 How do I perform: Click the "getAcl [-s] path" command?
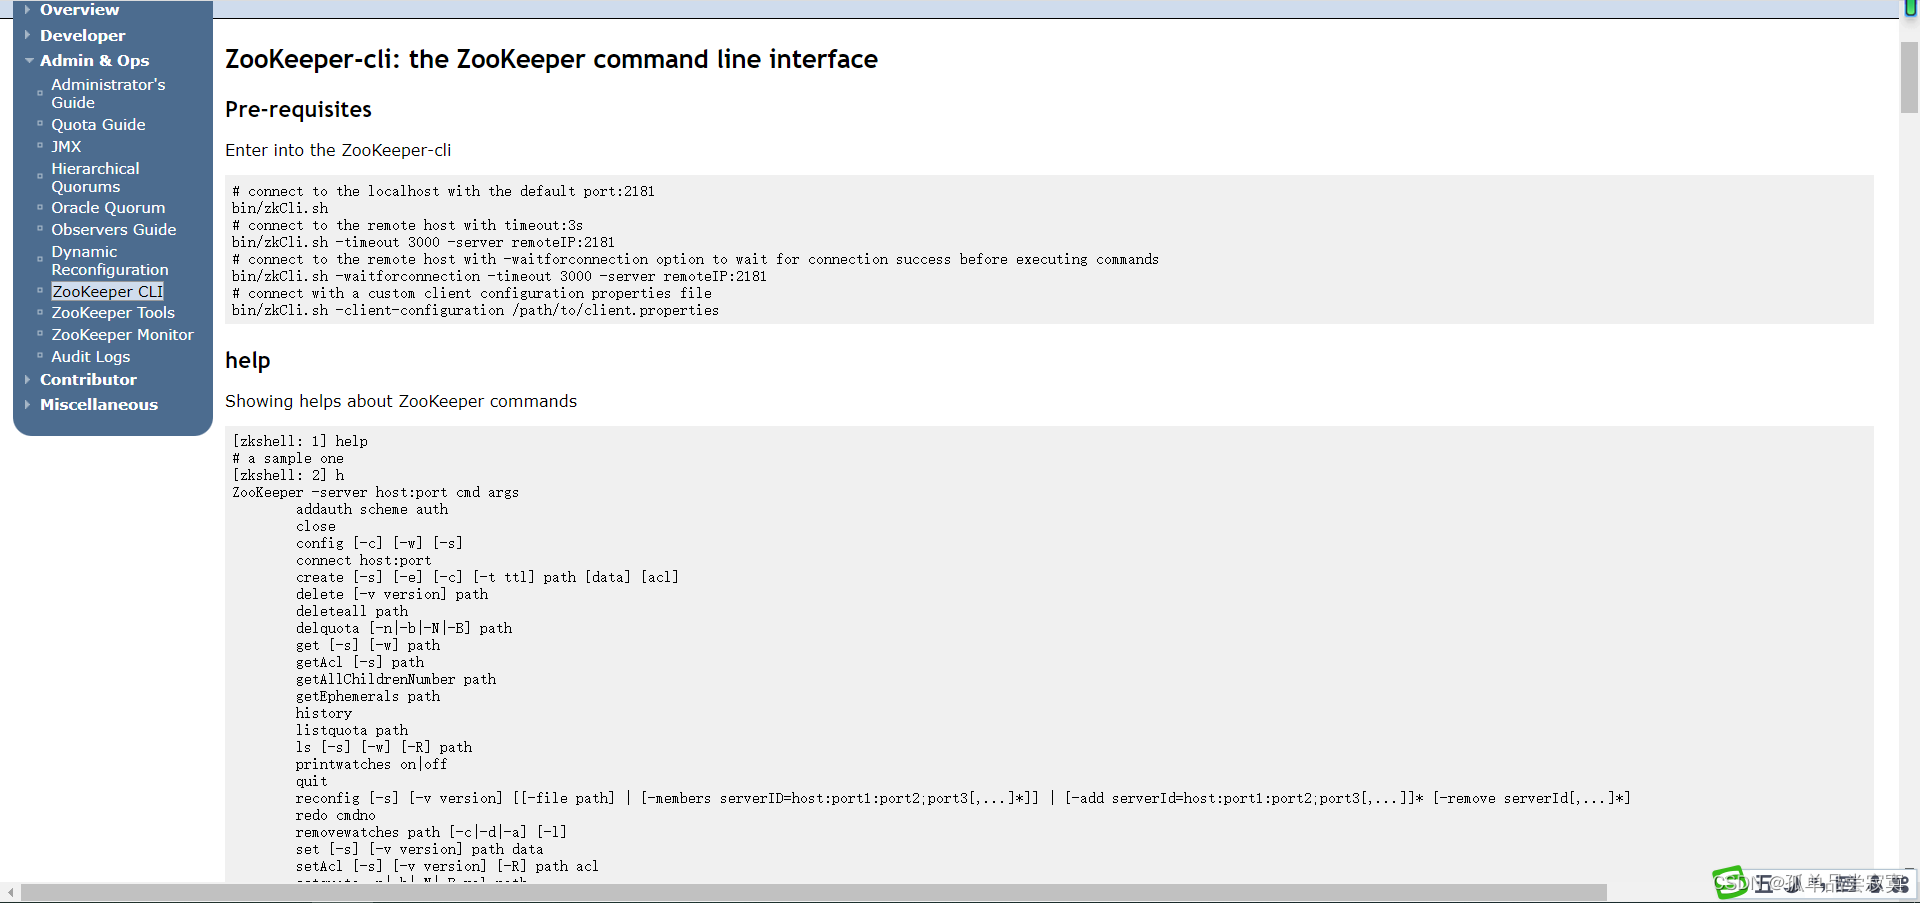[x=360, y=662]
